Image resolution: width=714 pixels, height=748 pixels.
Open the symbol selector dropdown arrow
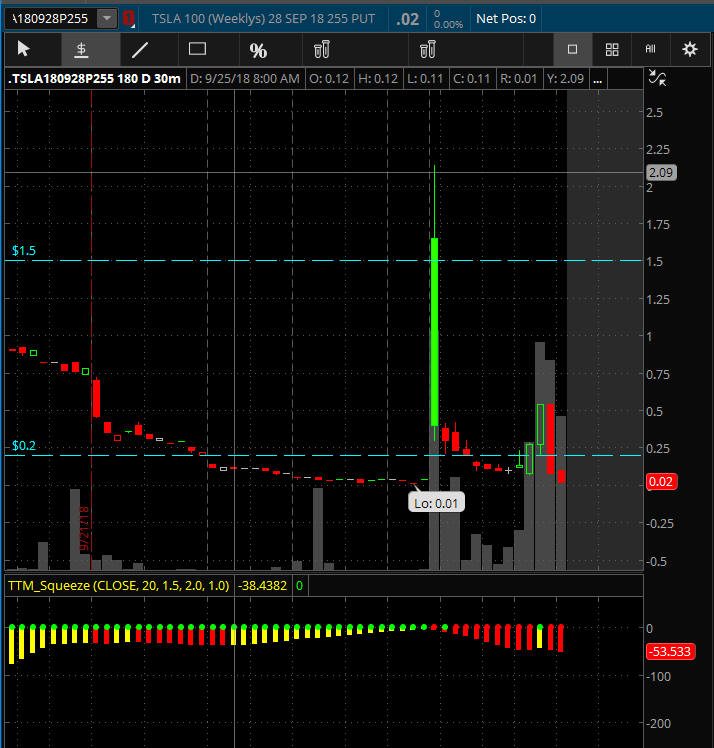pyautogui.click(x=107, y=18)
